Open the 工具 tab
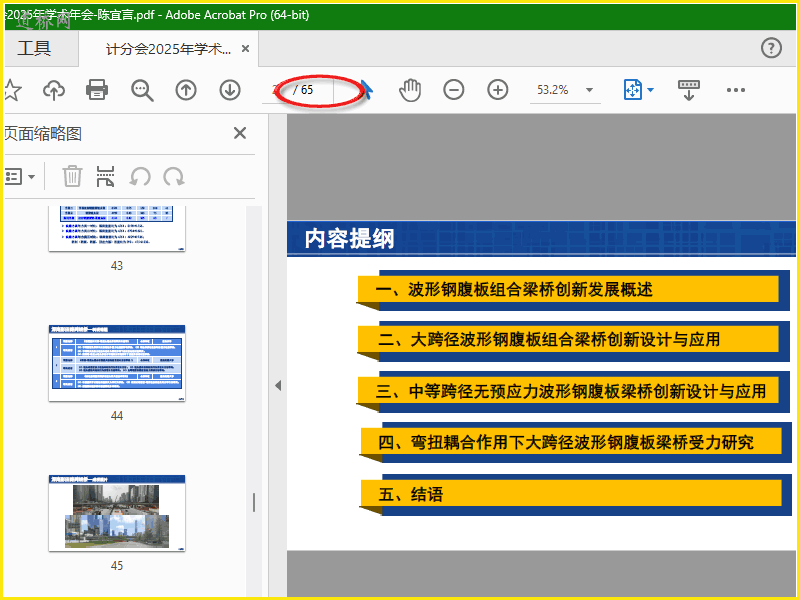800x600 pixels. pos(34,48)
